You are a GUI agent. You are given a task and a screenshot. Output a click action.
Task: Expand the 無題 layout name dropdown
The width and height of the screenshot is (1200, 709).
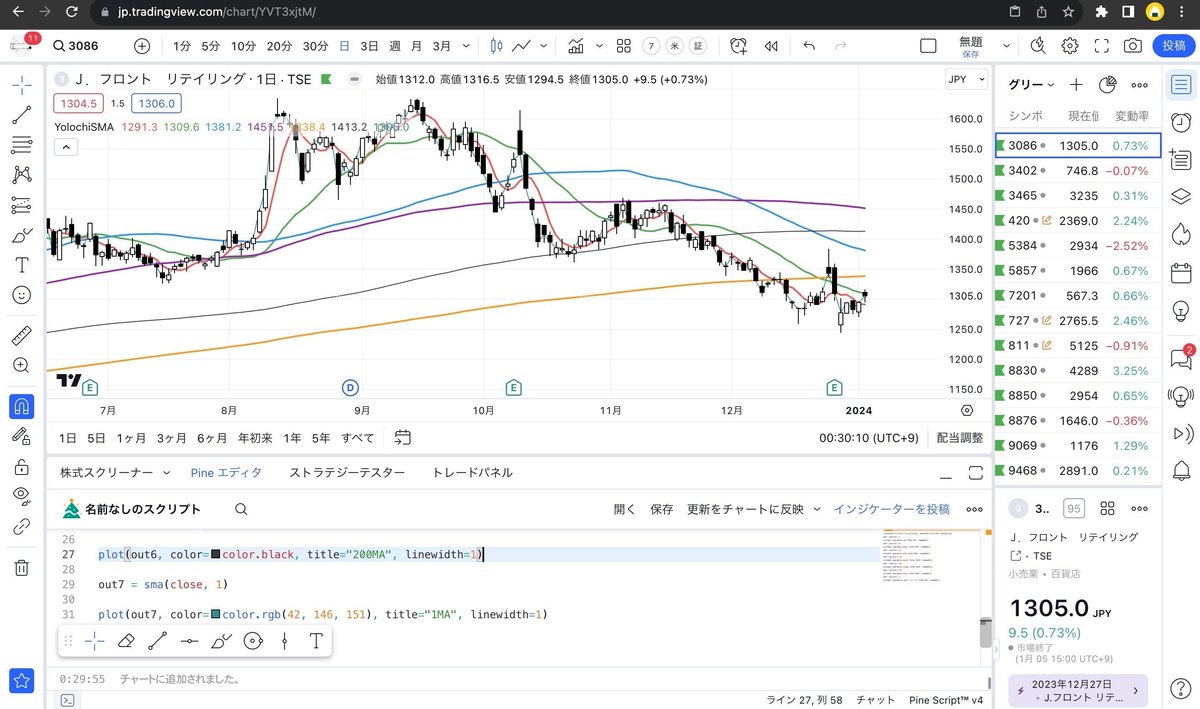pos(1006,46)
